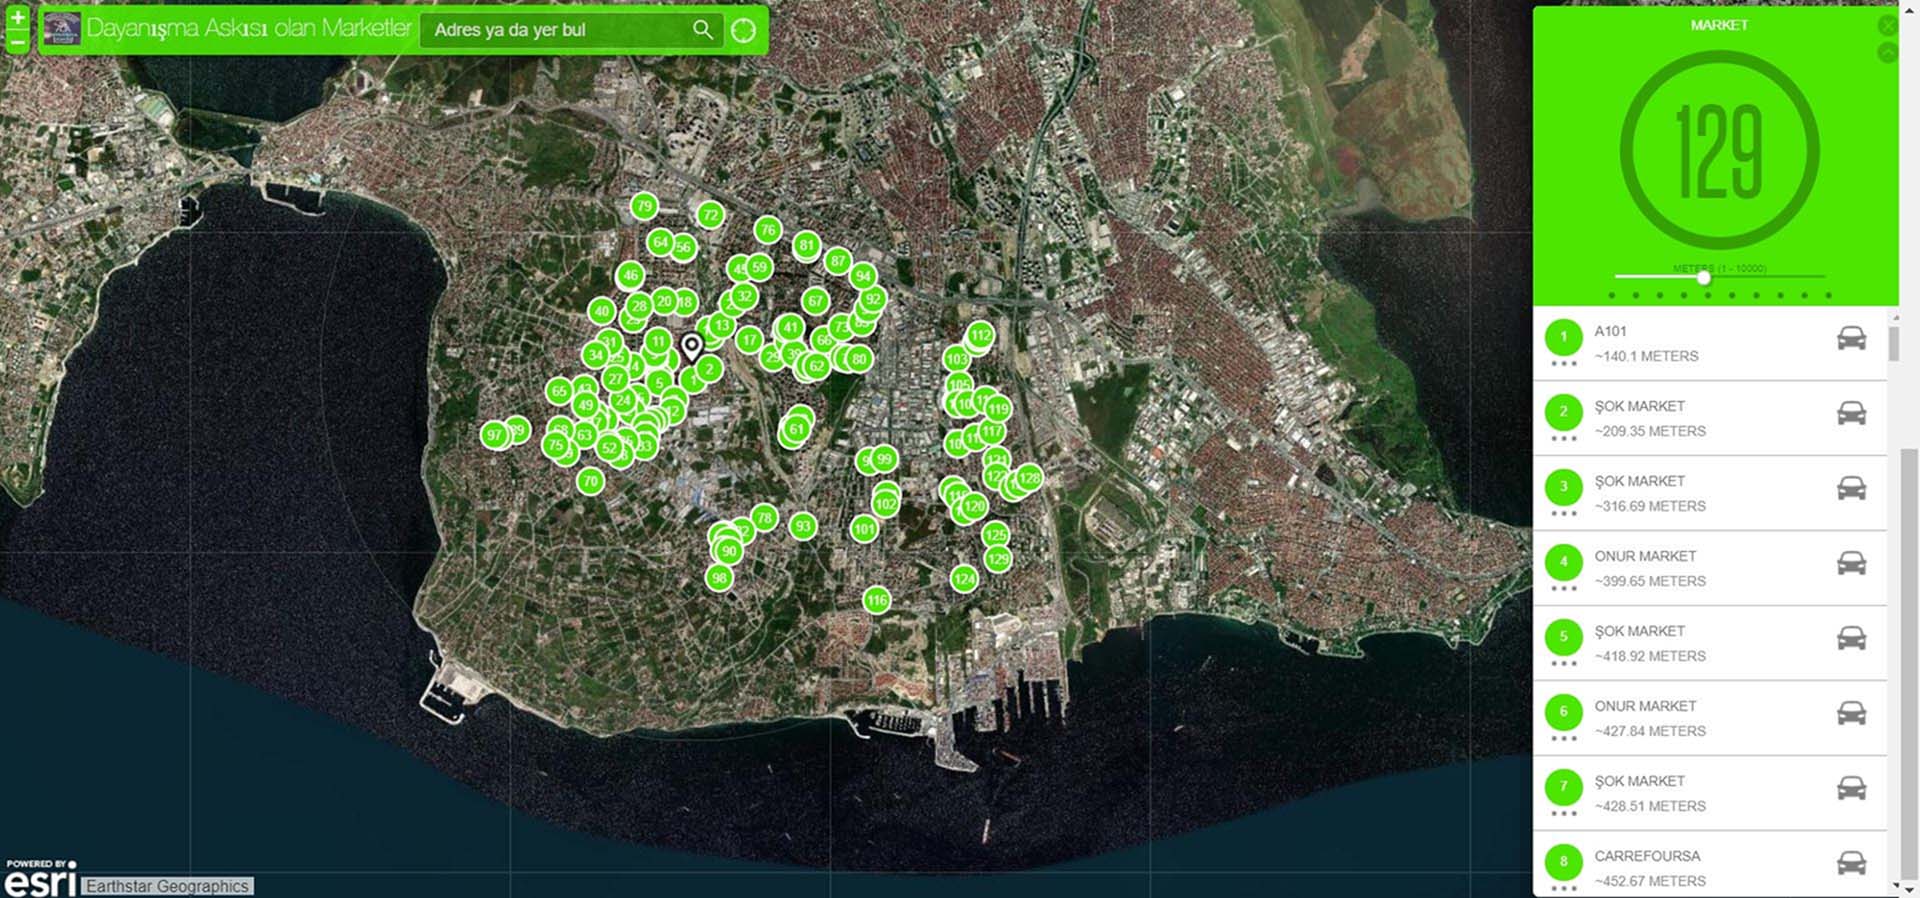Image resolution: width=1920 pixels, height=898 pixels.
Task: Select result badge number 1 in list
Action: pyautogui.click(x=1563, y=337)
